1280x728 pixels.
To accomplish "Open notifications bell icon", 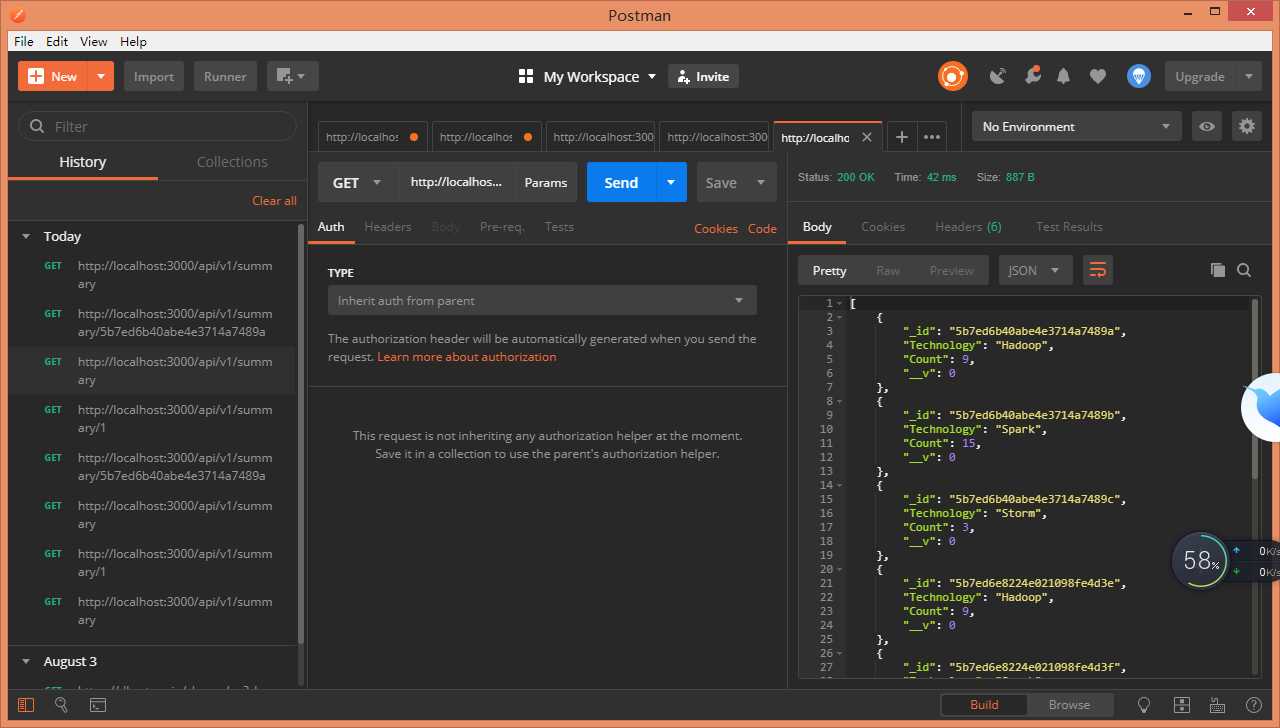I will click(x=1064, y=76).
